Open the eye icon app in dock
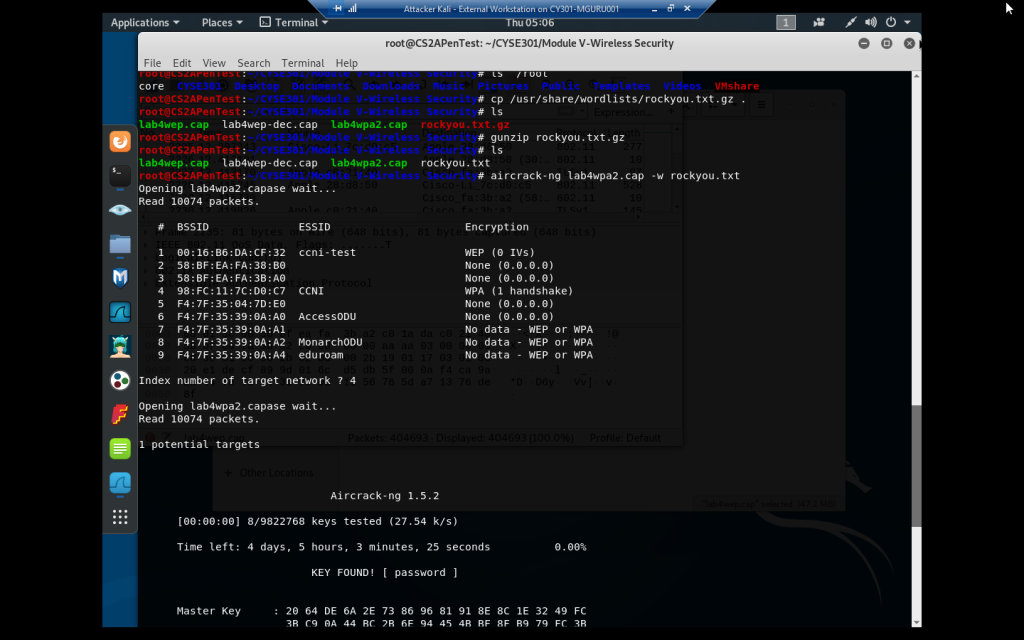 pyautogui.click(x=120, y=210)
